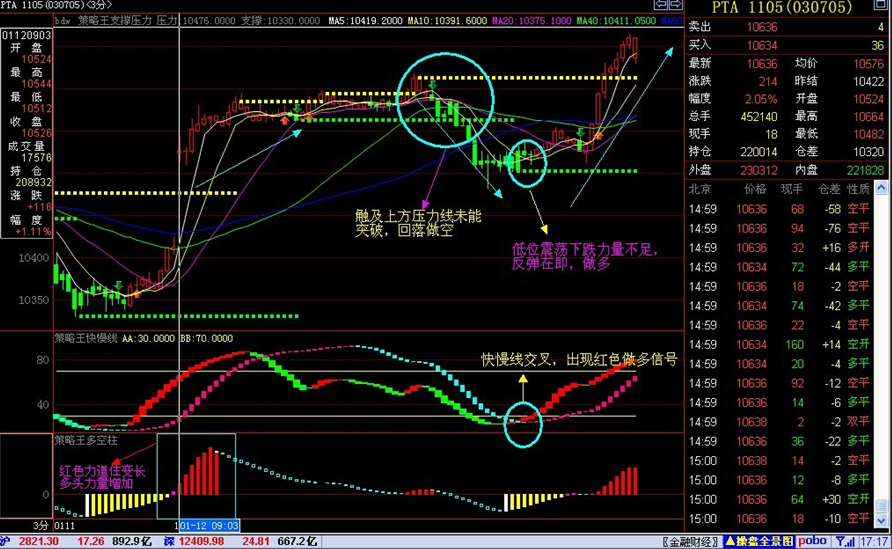Image resolution: width=892 pixels, height=549 pixels.
Task: Click the 3分 period label below the chart
Action: click(x=40, y=525)
